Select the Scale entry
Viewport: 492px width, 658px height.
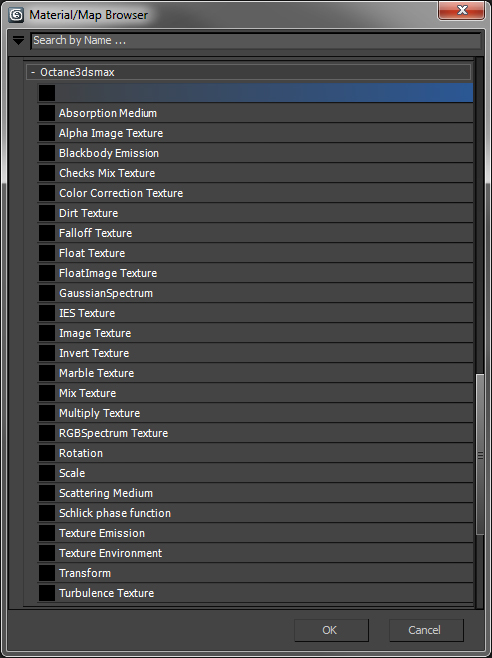coord(255,473)
